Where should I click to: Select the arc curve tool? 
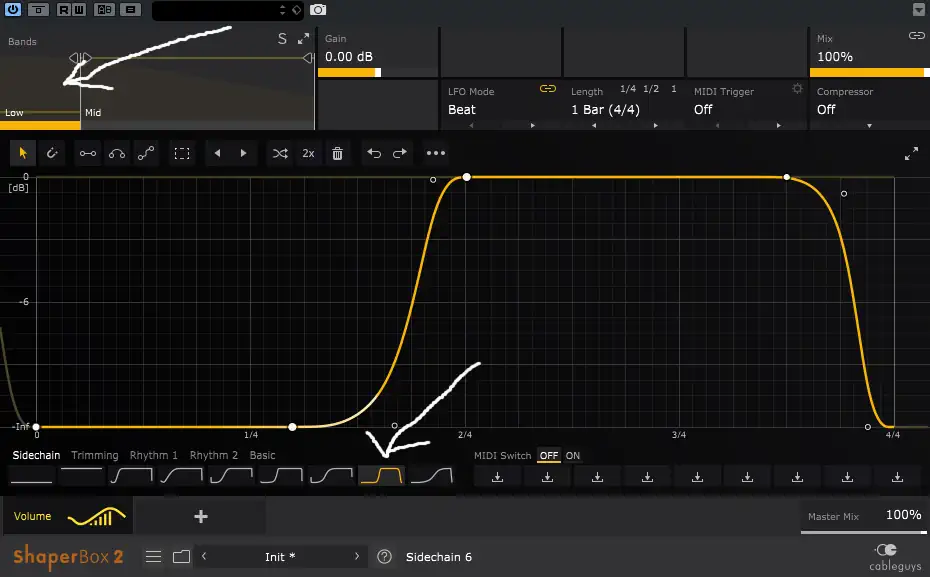[x=117, y=154]
